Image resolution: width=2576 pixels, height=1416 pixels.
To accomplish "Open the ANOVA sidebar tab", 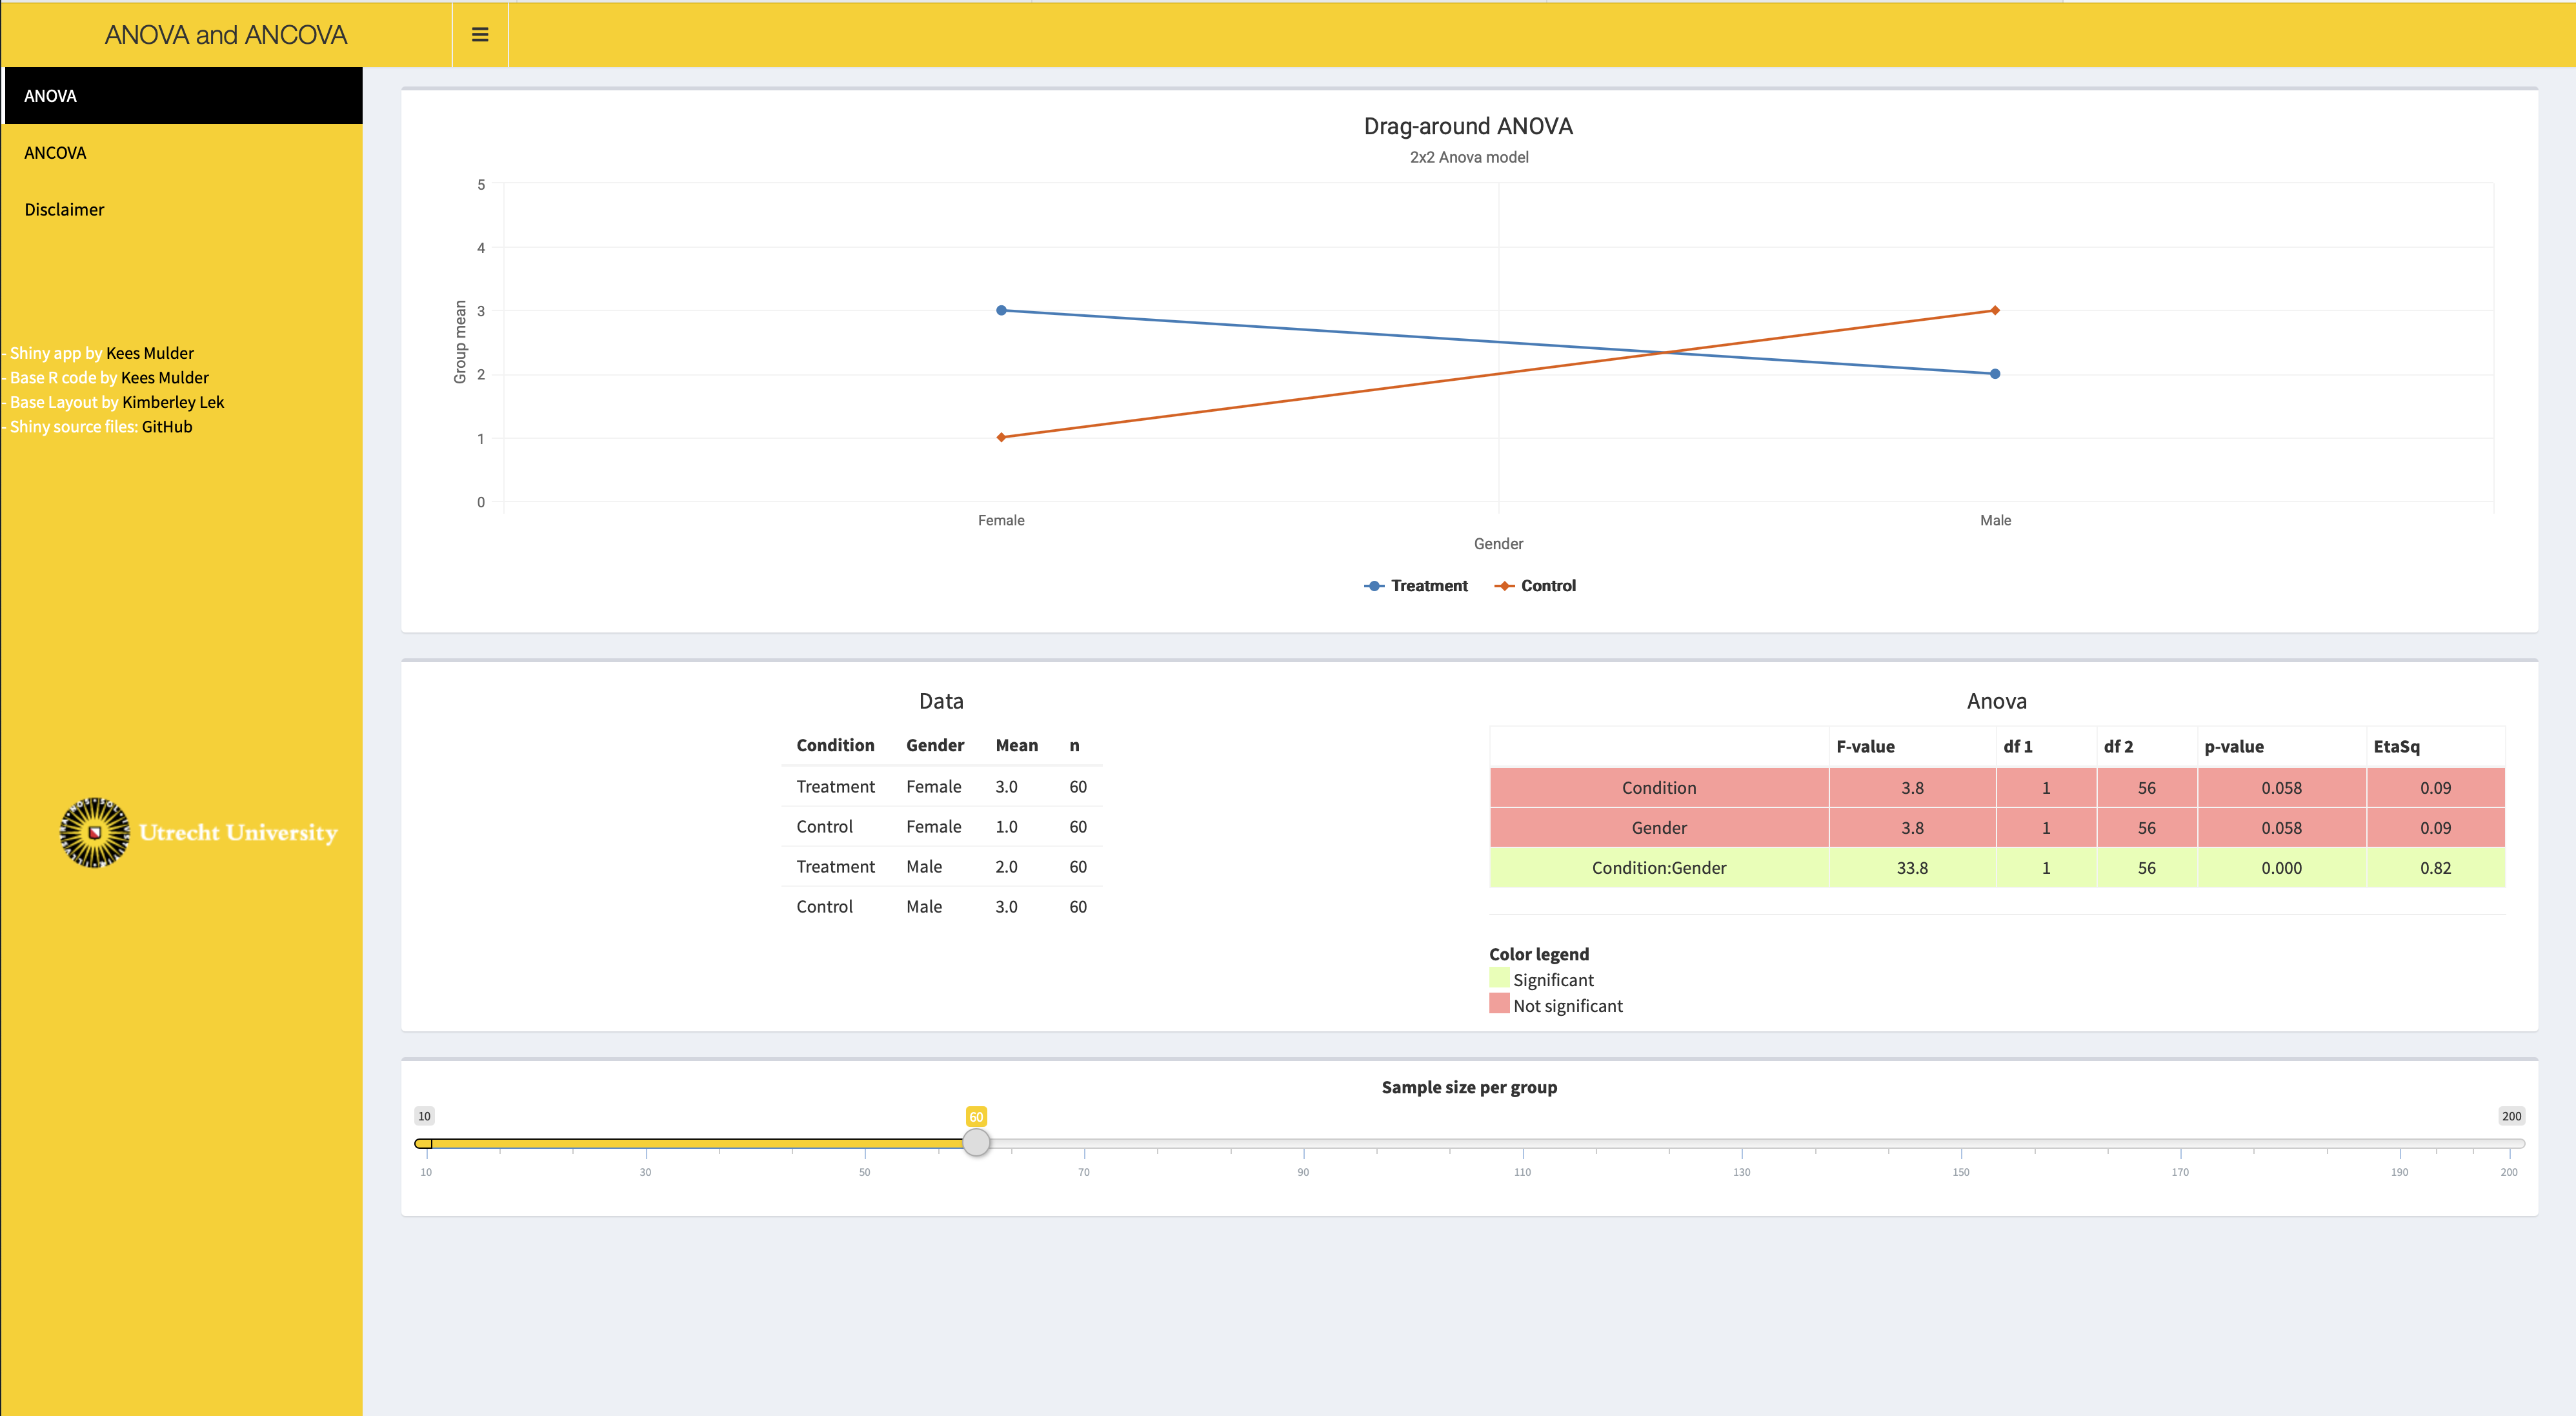I will coord(184,96).
